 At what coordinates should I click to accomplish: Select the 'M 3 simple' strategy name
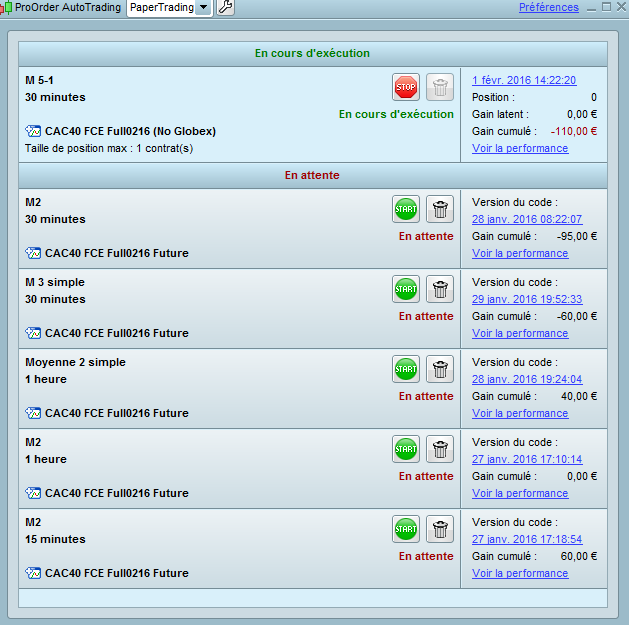[55, 282]
